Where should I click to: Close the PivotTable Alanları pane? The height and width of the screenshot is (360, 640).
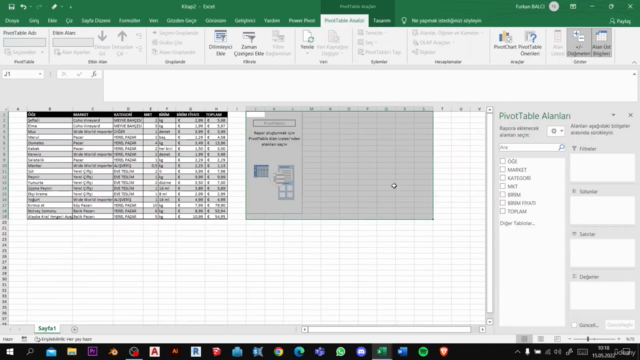tap(630, 116)
